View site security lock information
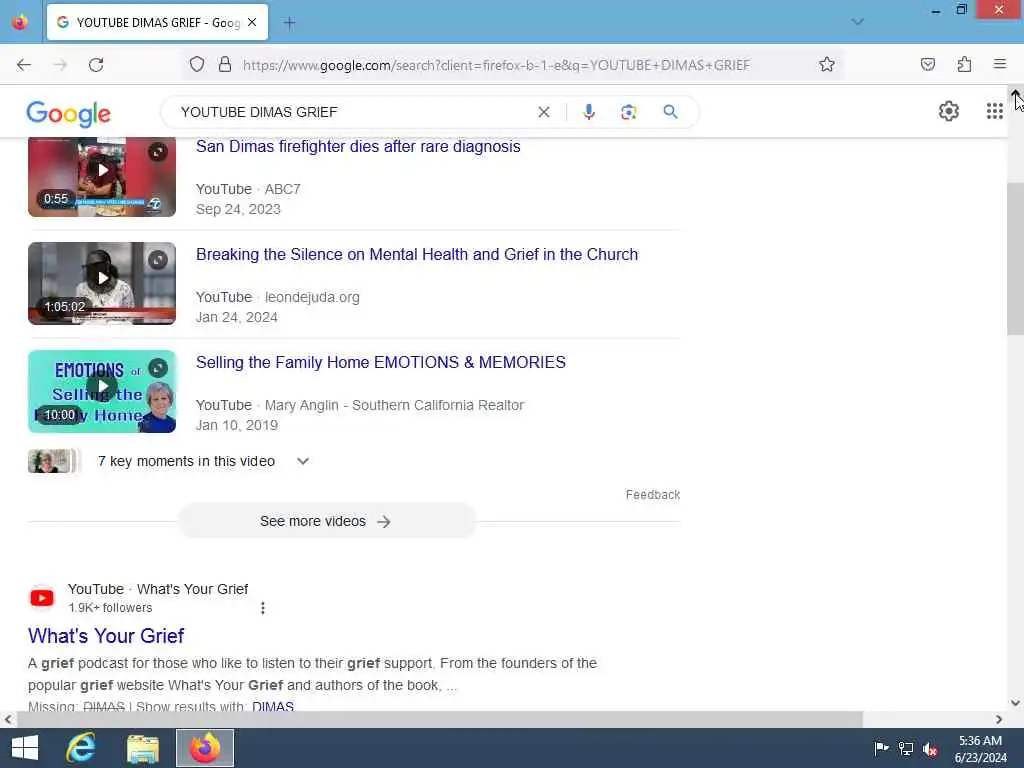Image resolution: width=1024 pixels, height=768 pixels. click(x=225, y=64)
